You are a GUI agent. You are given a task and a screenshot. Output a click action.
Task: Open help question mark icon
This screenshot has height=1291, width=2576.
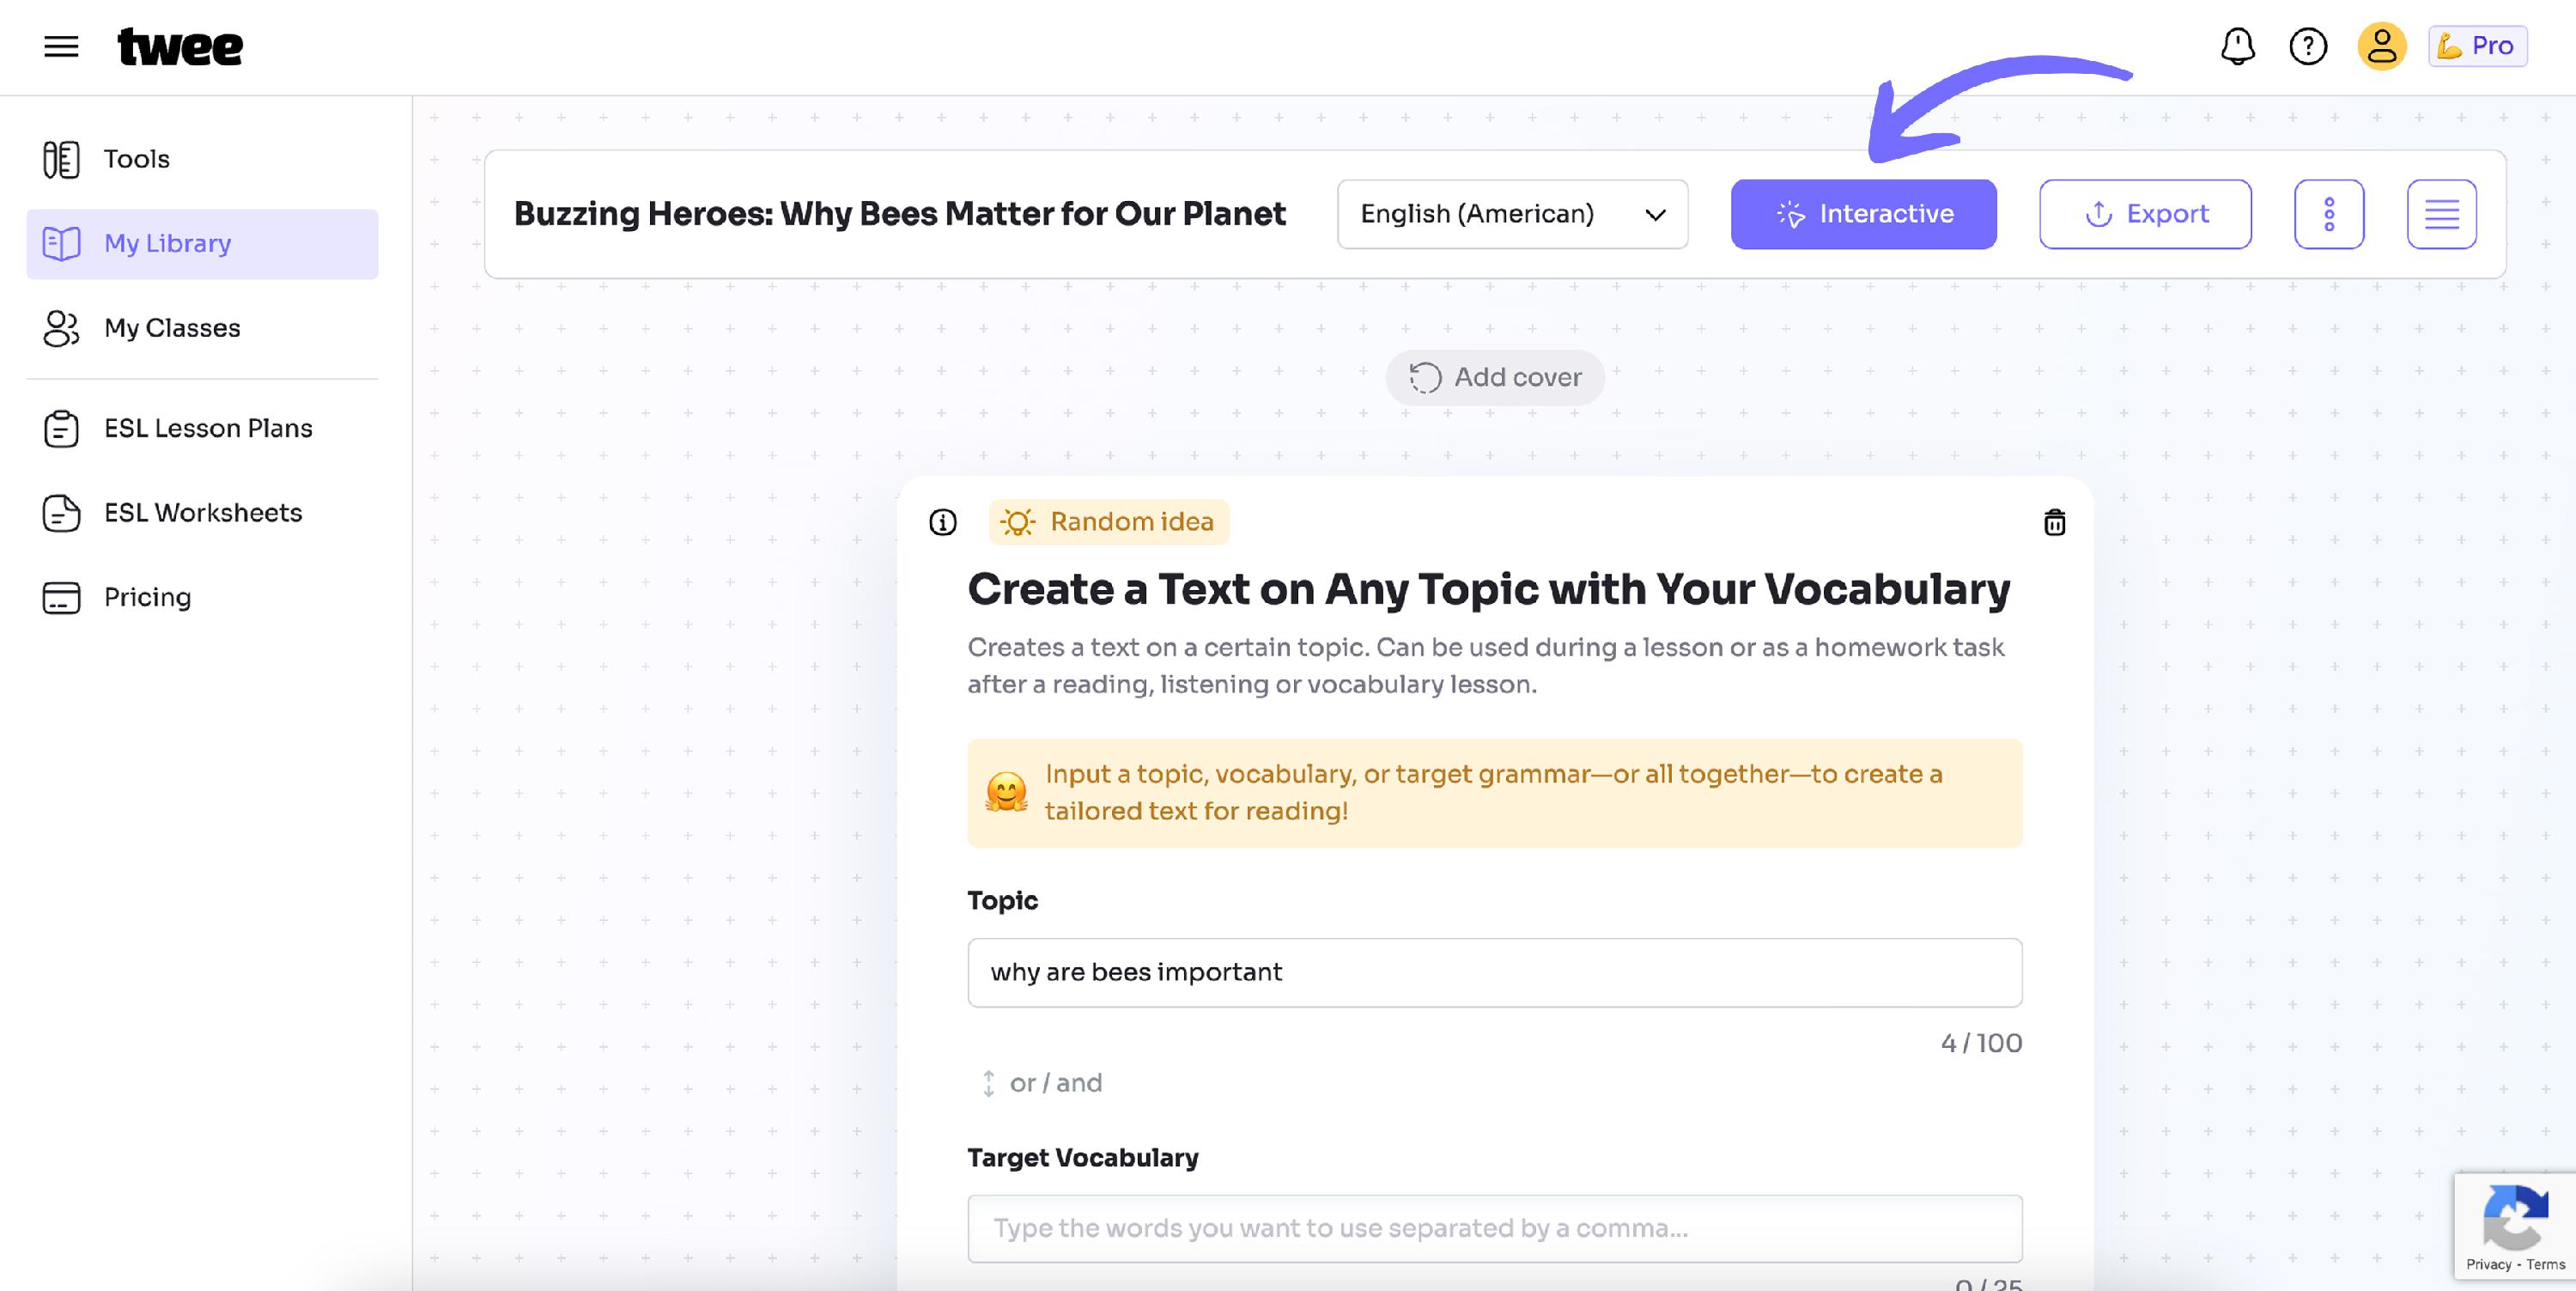(2308, 46)
